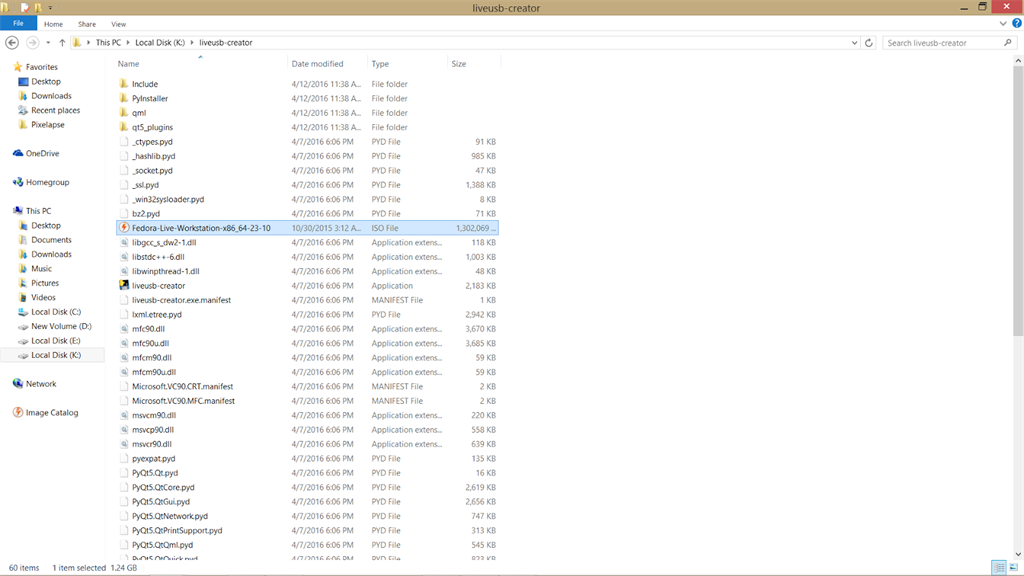Open Pixelapse folder in sidebar

click(48, 125)
